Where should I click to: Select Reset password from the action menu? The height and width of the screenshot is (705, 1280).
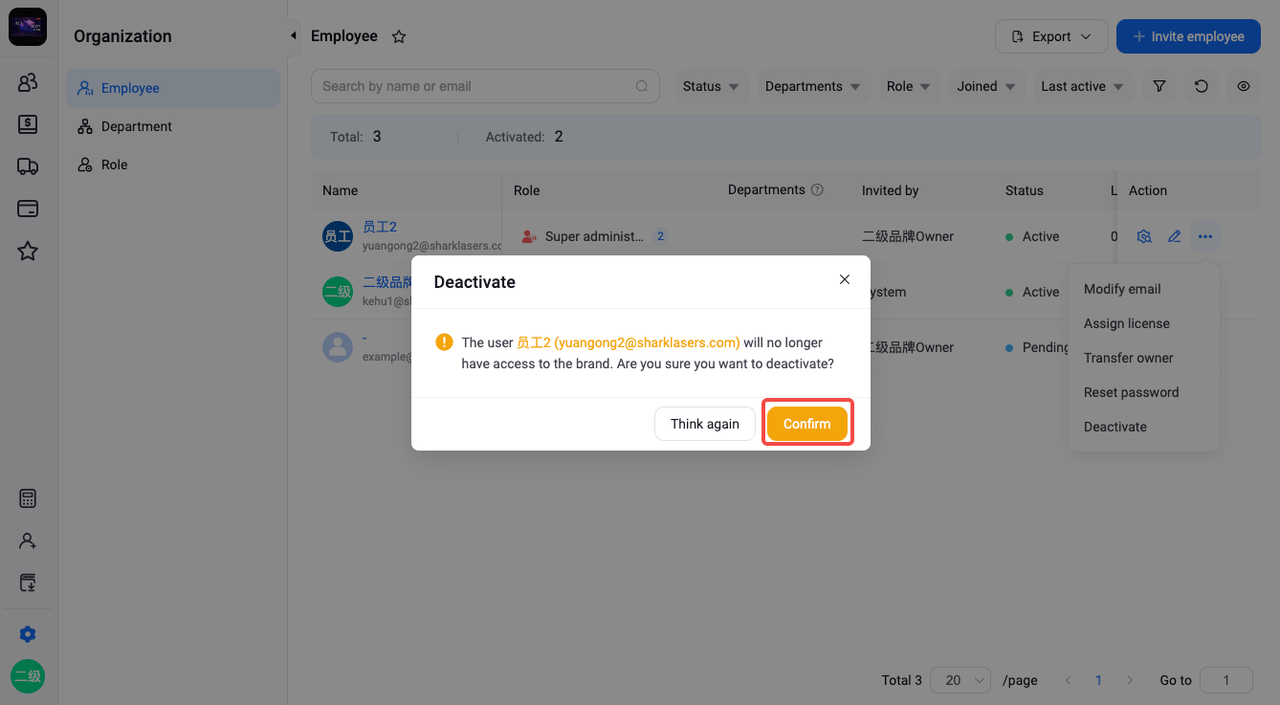[1131, 392]
